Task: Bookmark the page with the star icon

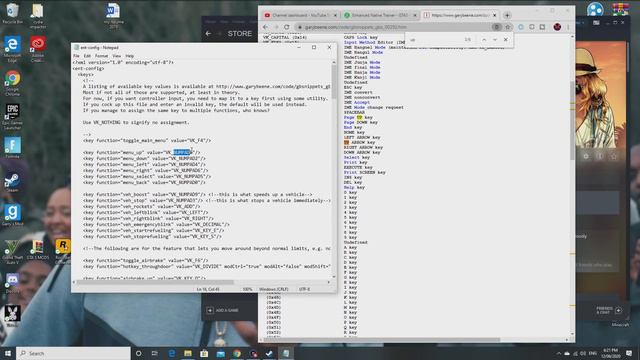Action: [508, 27]
